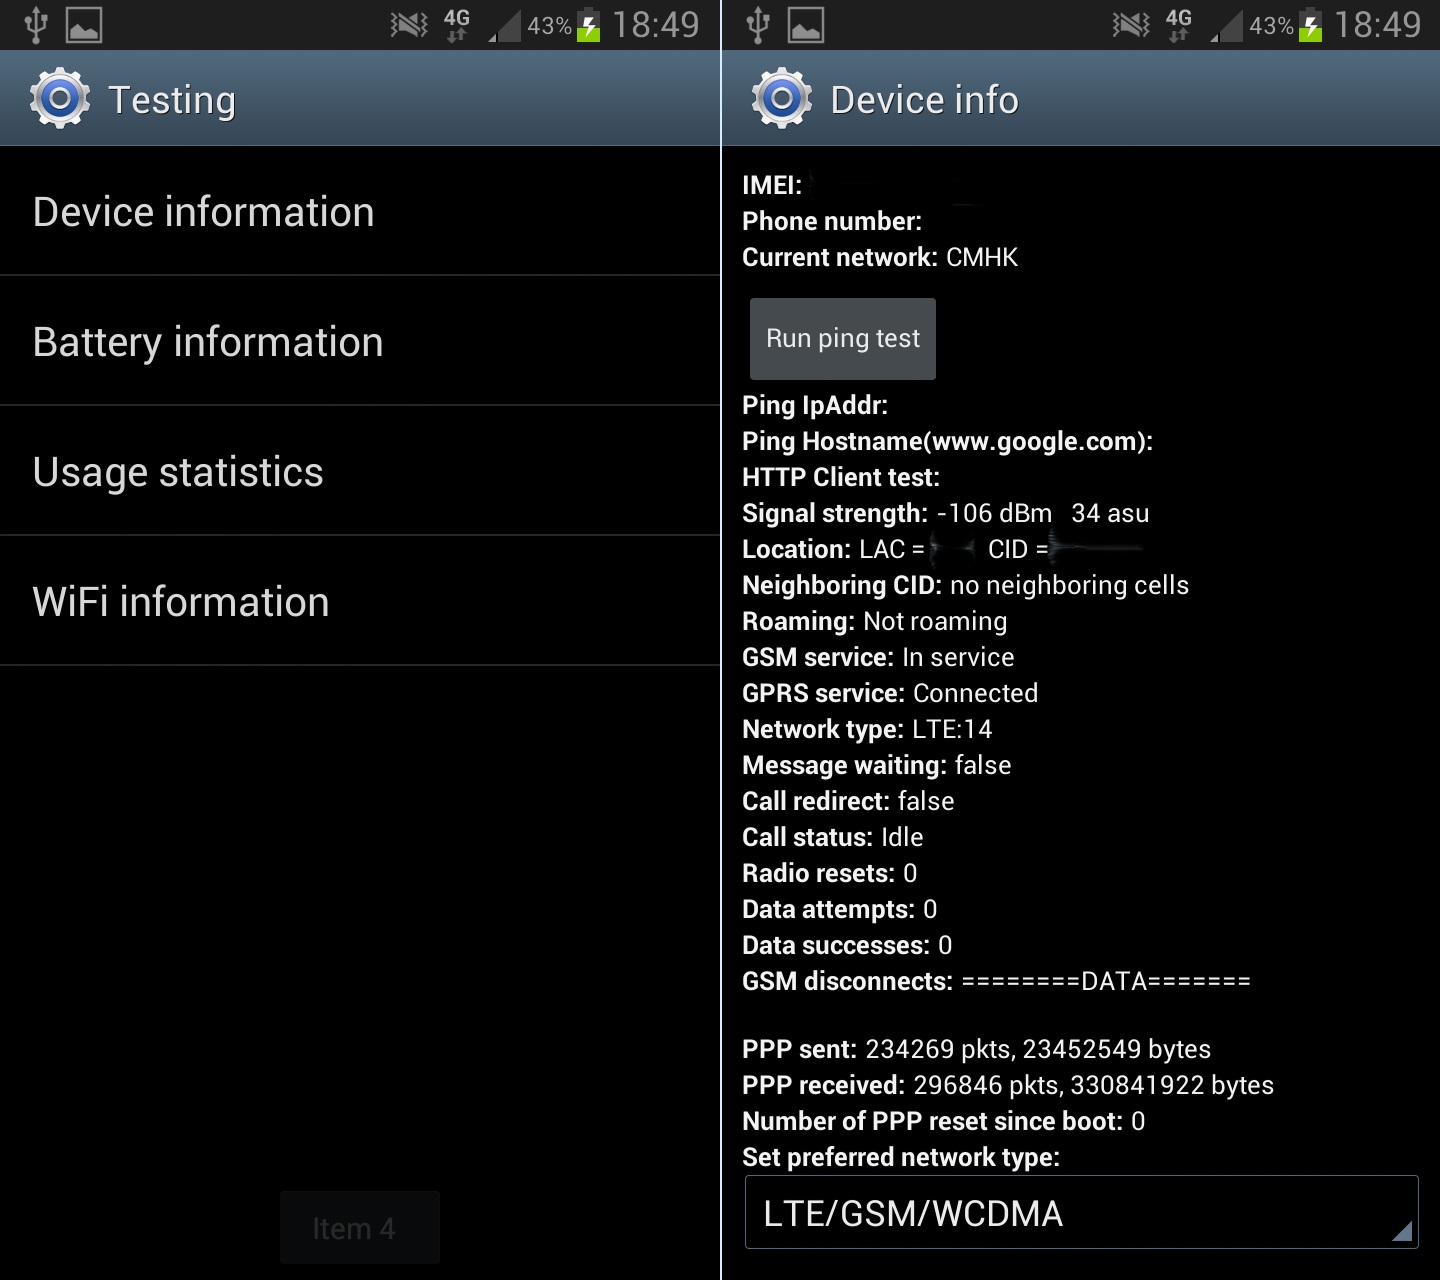Screen dimensions: 1440x1280
Task: Tap the 18:49 clock on right screen
Action: pos(1377,25)
